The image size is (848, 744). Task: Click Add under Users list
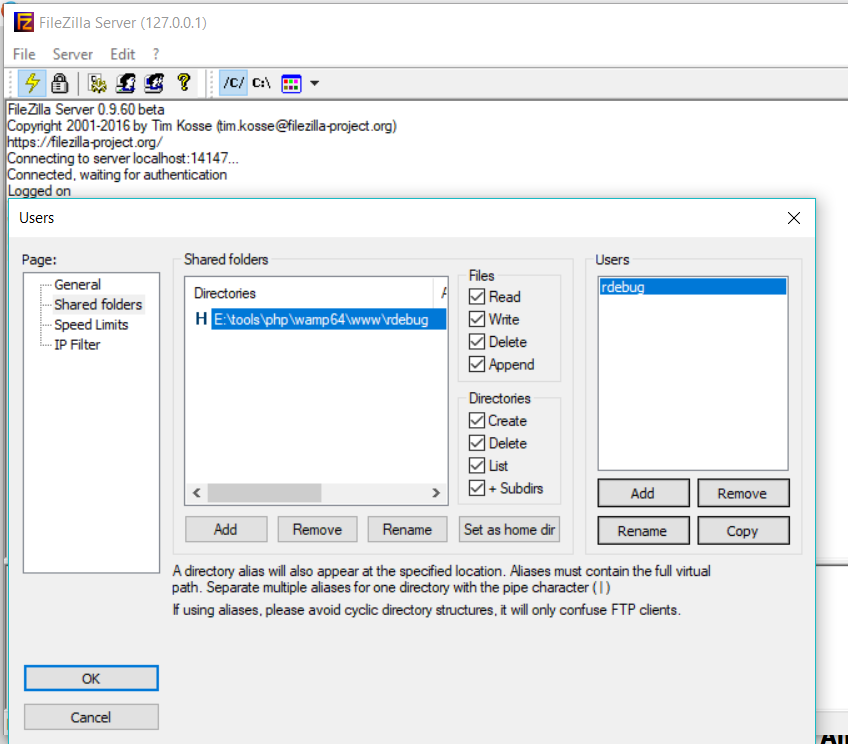pos(643,493)
